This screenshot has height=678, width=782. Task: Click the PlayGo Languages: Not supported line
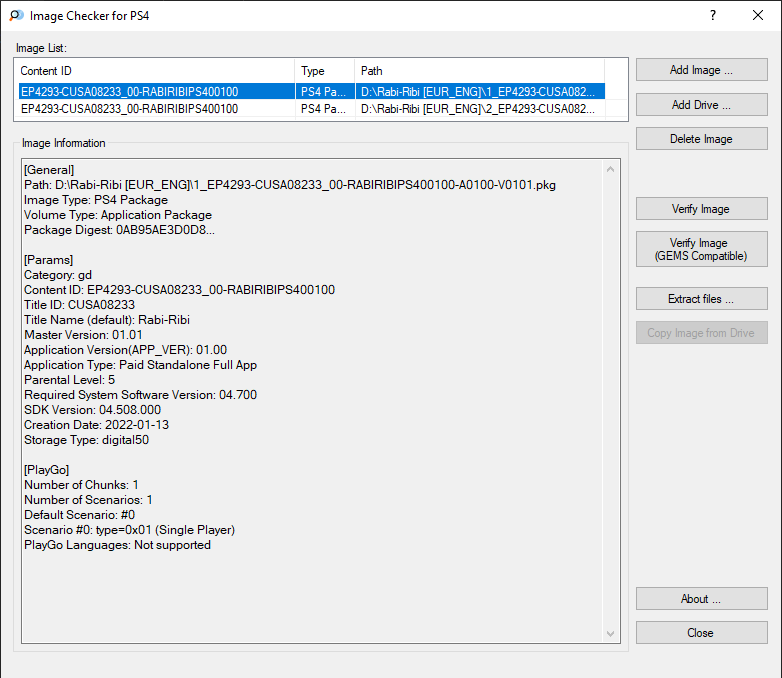coord(117,545)
